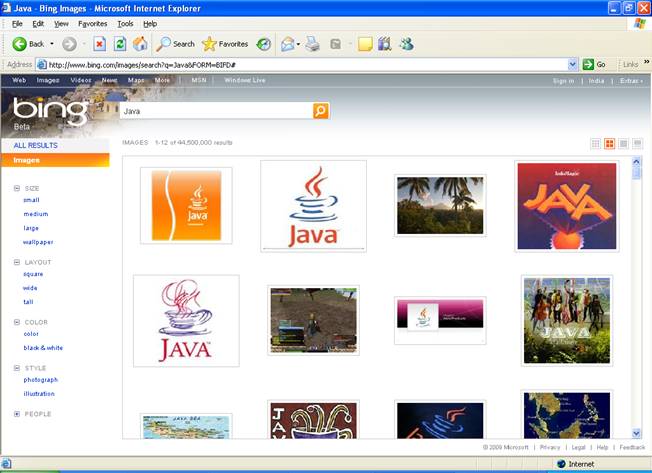Open the Favorites menu
Image resolution: width=652 pixels, height=473 pixels.
[93, 24]
